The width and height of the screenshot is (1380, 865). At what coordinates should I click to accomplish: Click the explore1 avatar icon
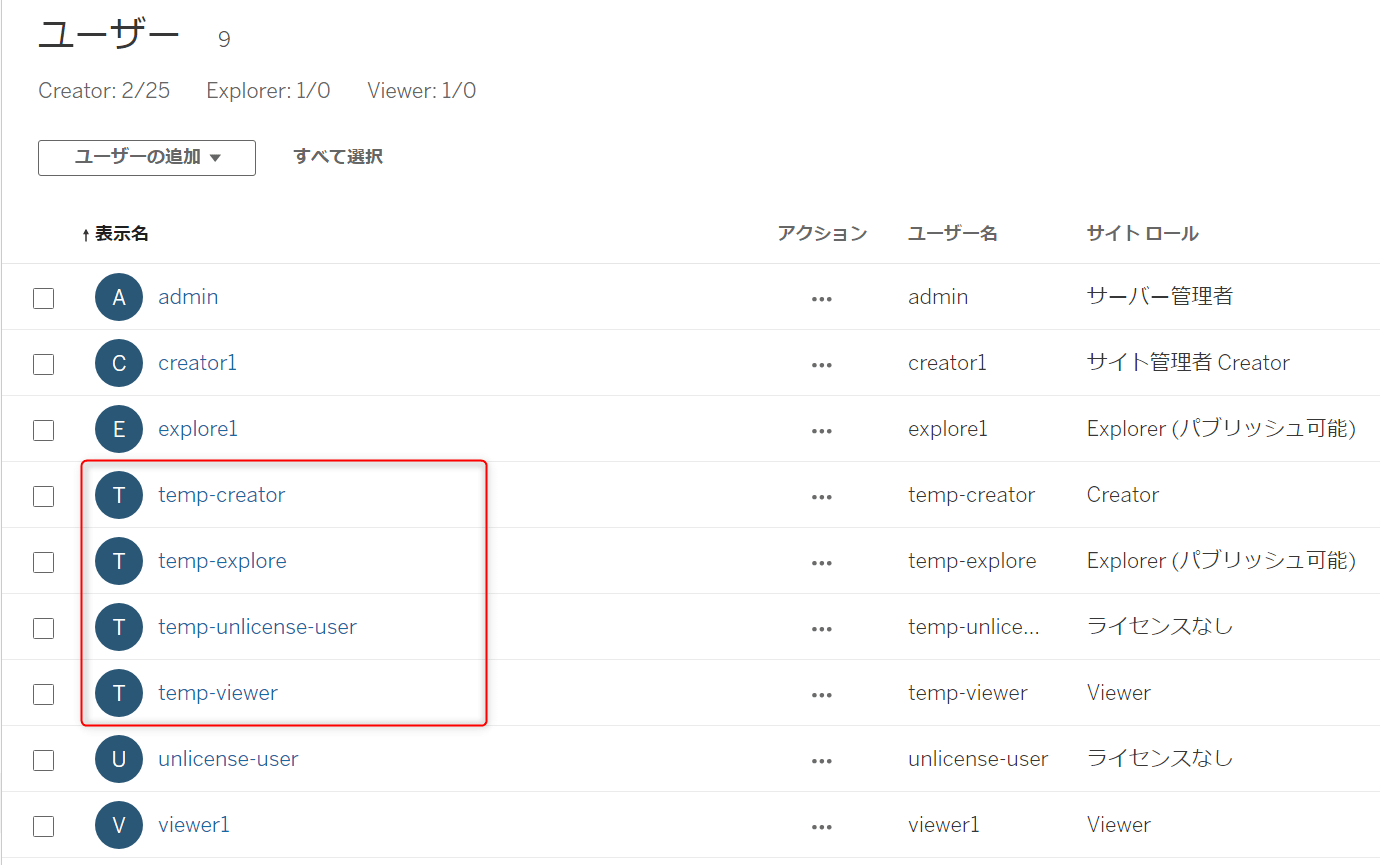[118, 429]
